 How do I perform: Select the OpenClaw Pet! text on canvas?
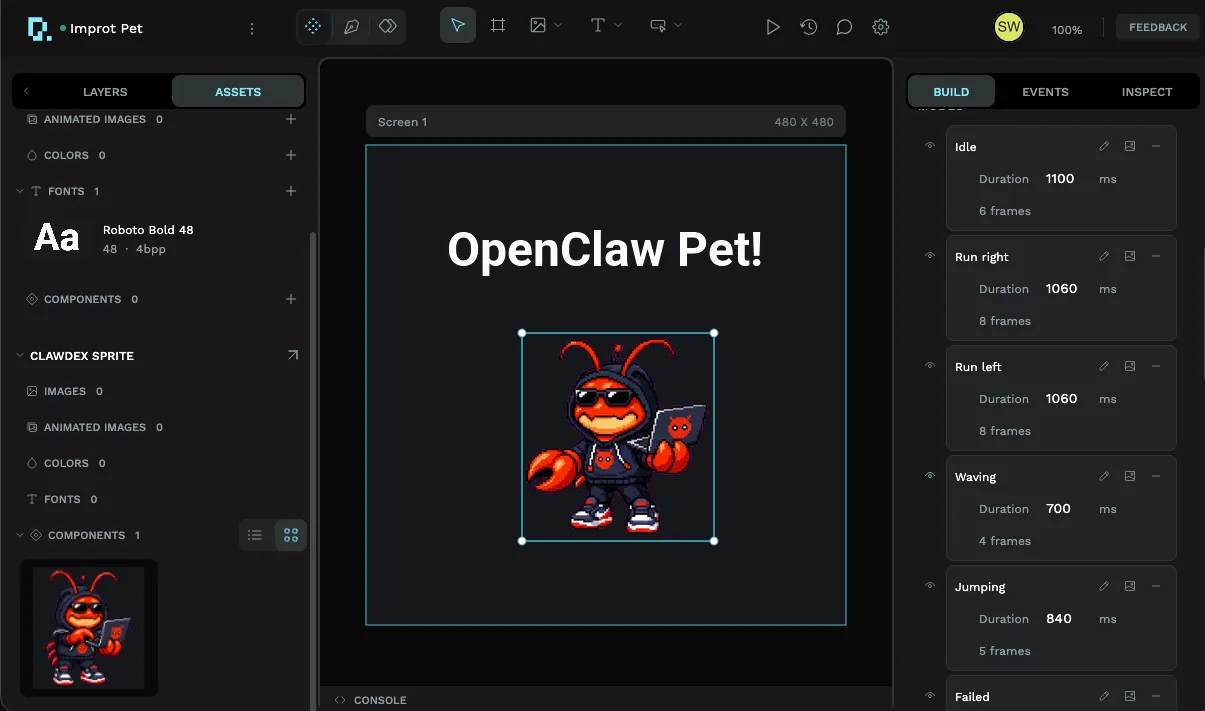[x=605, y=250]
